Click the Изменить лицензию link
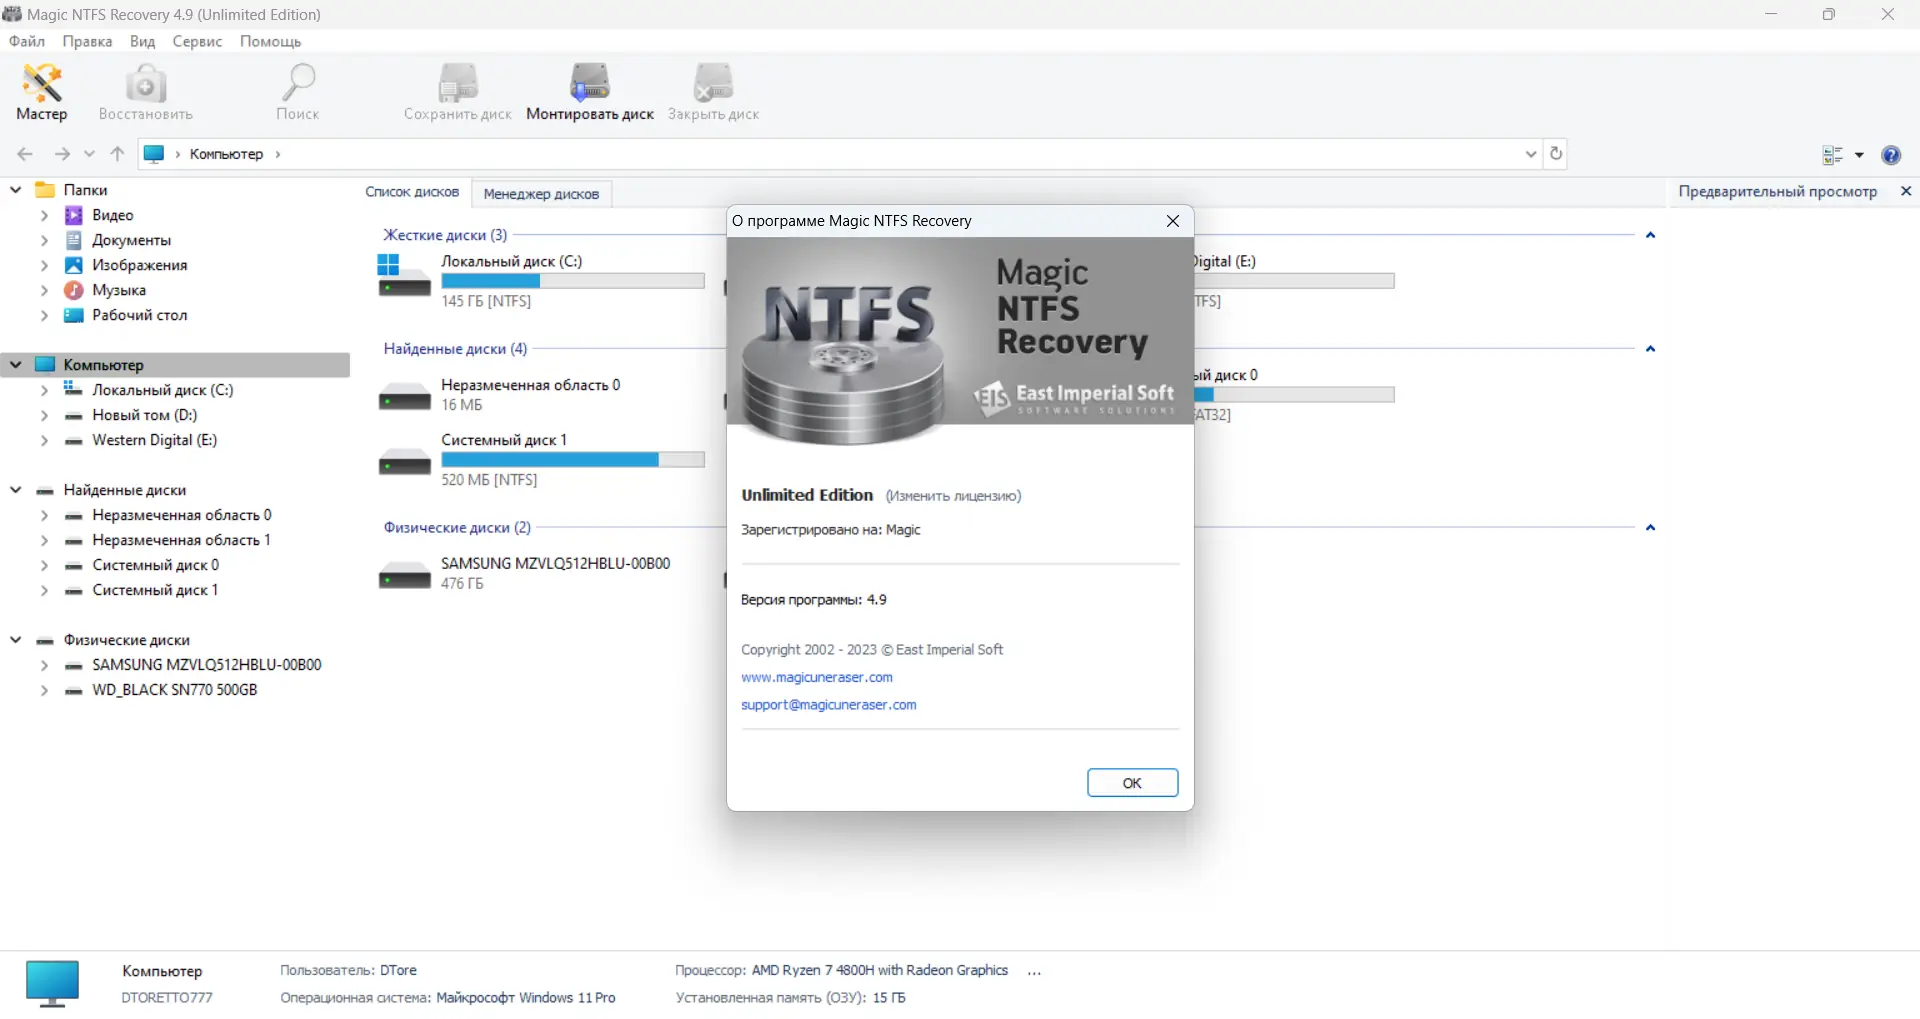This screenshot has height=1019, width=1920. (953, 496)
